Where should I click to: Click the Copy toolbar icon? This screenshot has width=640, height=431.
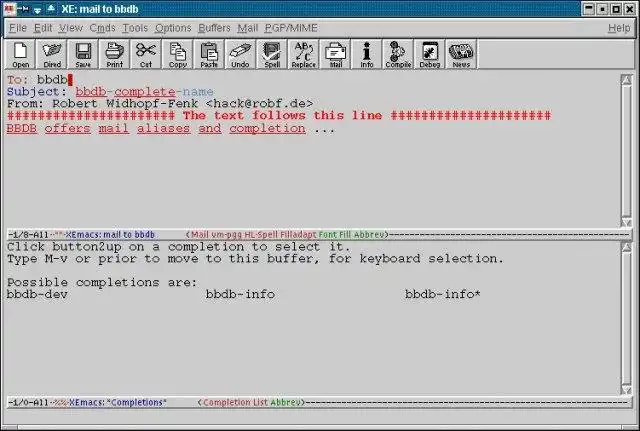pyautogui.click(x=178, y=54)
